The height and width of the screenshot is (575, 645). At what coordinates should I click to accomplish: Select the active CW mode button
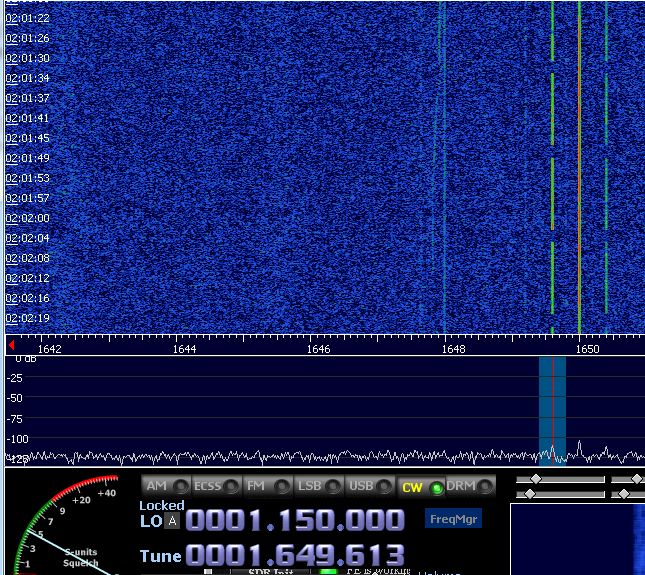point(421,487)
